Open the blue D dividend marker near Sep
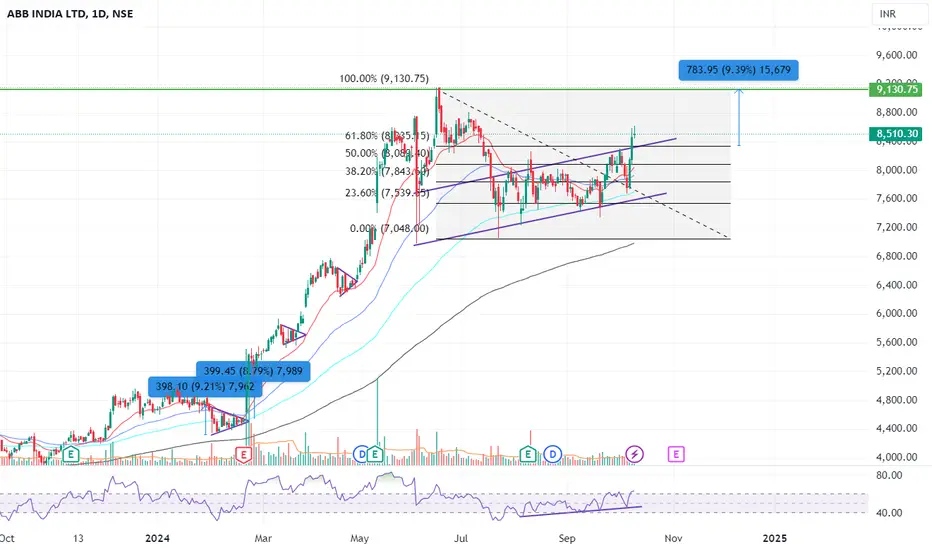This screenshot has width=932, height=550. (553, 455)
